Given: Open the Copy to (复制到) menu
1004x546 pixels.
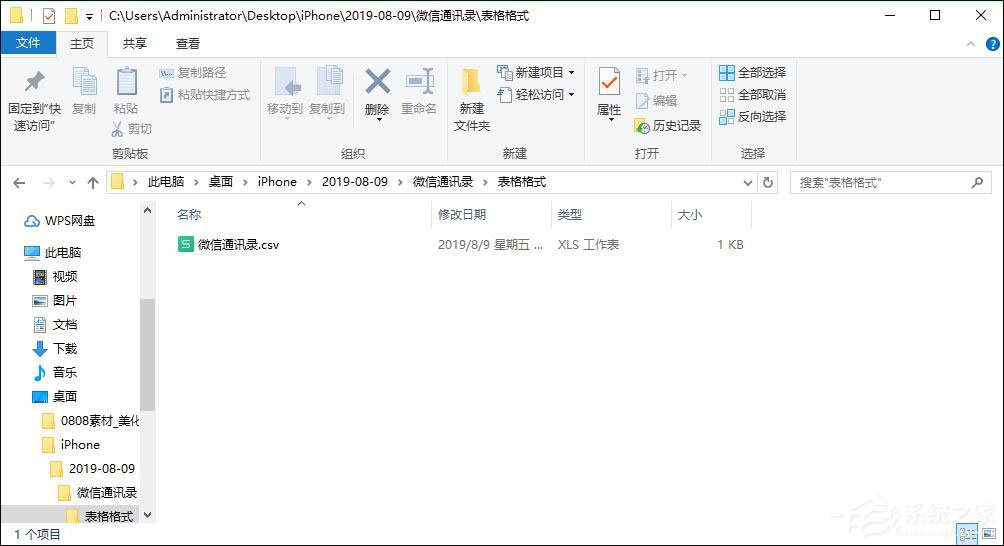Looking at the screenshot, I should [x=327, y=92].
